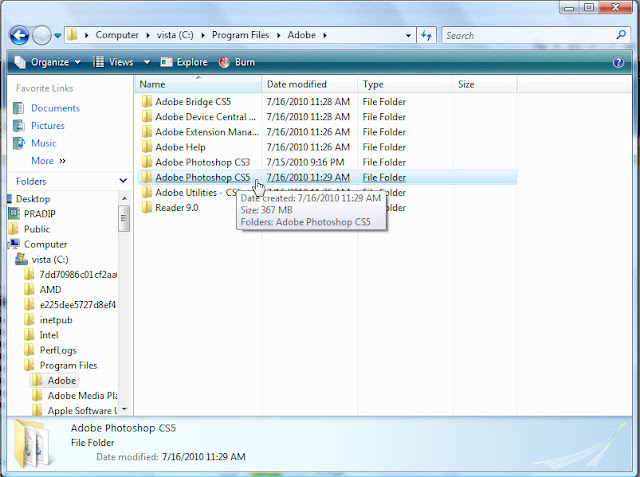Select PRADIP in folder tree
Screen dimensions: 640x477
click(x=39, y=214)
